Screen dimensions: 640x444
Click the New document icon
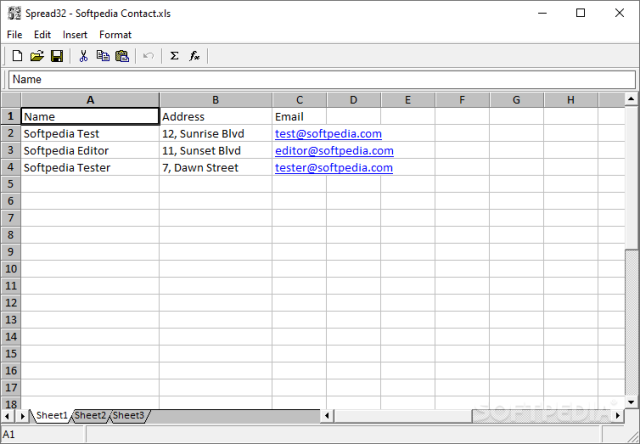tap(17, 56)
